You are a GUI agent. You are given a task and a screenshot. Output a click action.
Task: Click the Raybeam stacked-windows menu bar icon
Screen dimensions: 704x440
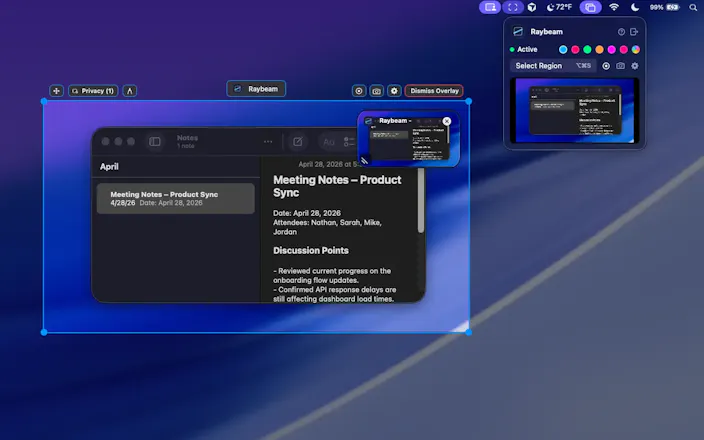590,7
